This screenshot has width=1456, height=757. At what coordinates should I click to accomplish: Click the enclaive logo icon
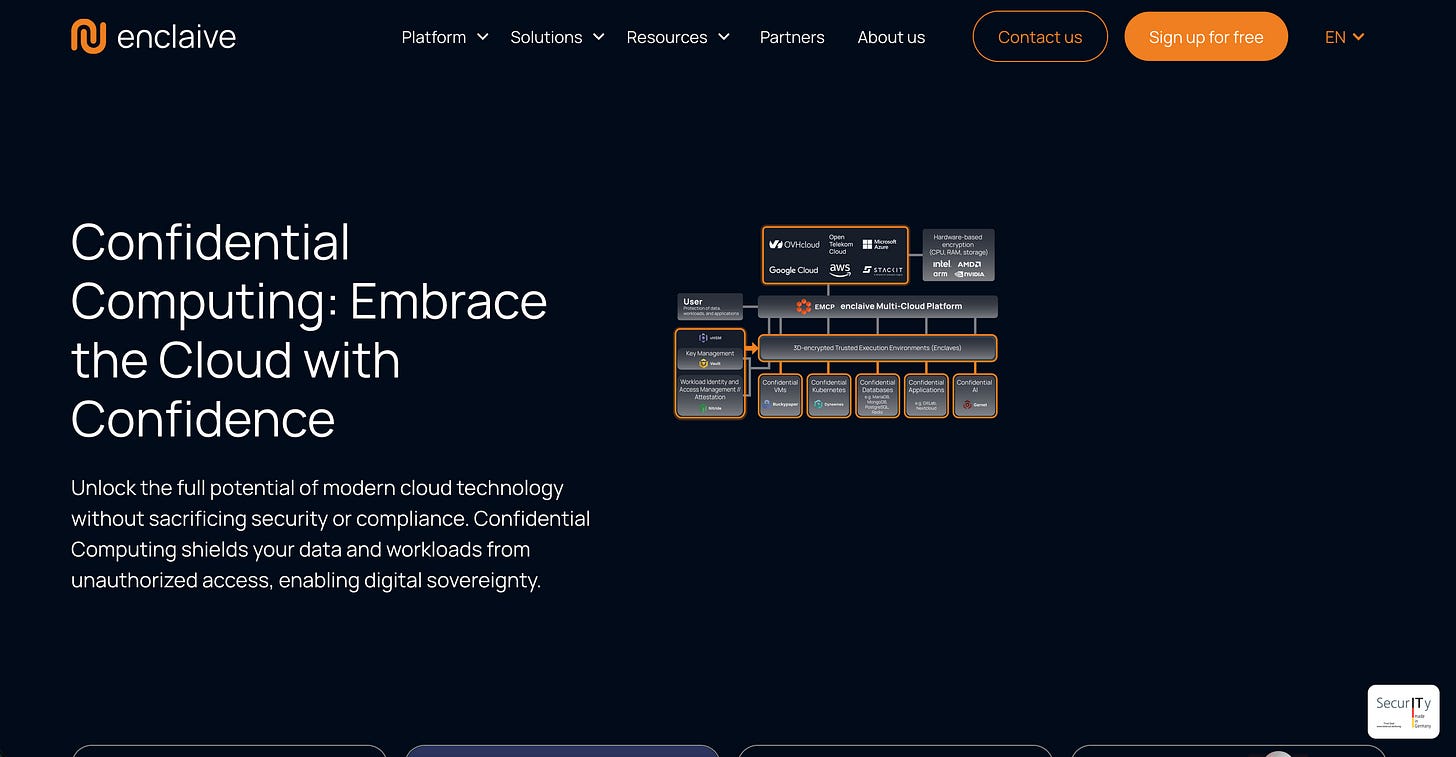tap(88, 36)
